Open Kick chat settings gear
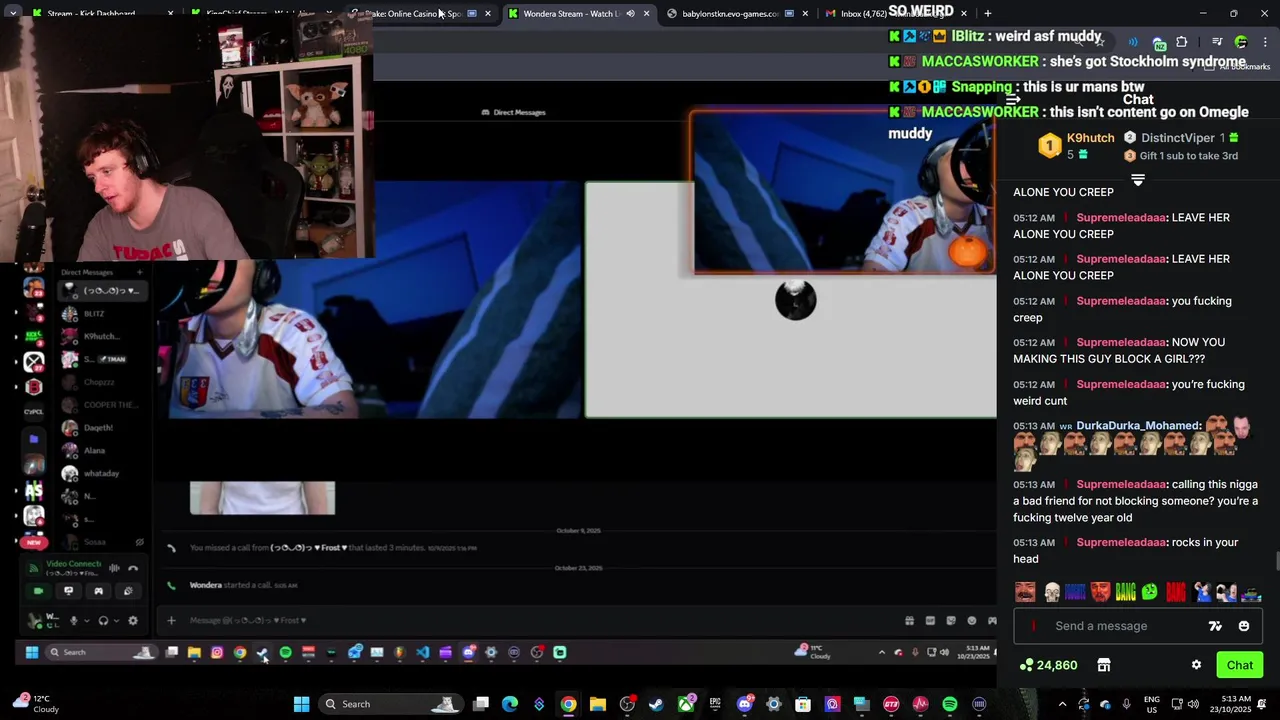 [1196, 665]
